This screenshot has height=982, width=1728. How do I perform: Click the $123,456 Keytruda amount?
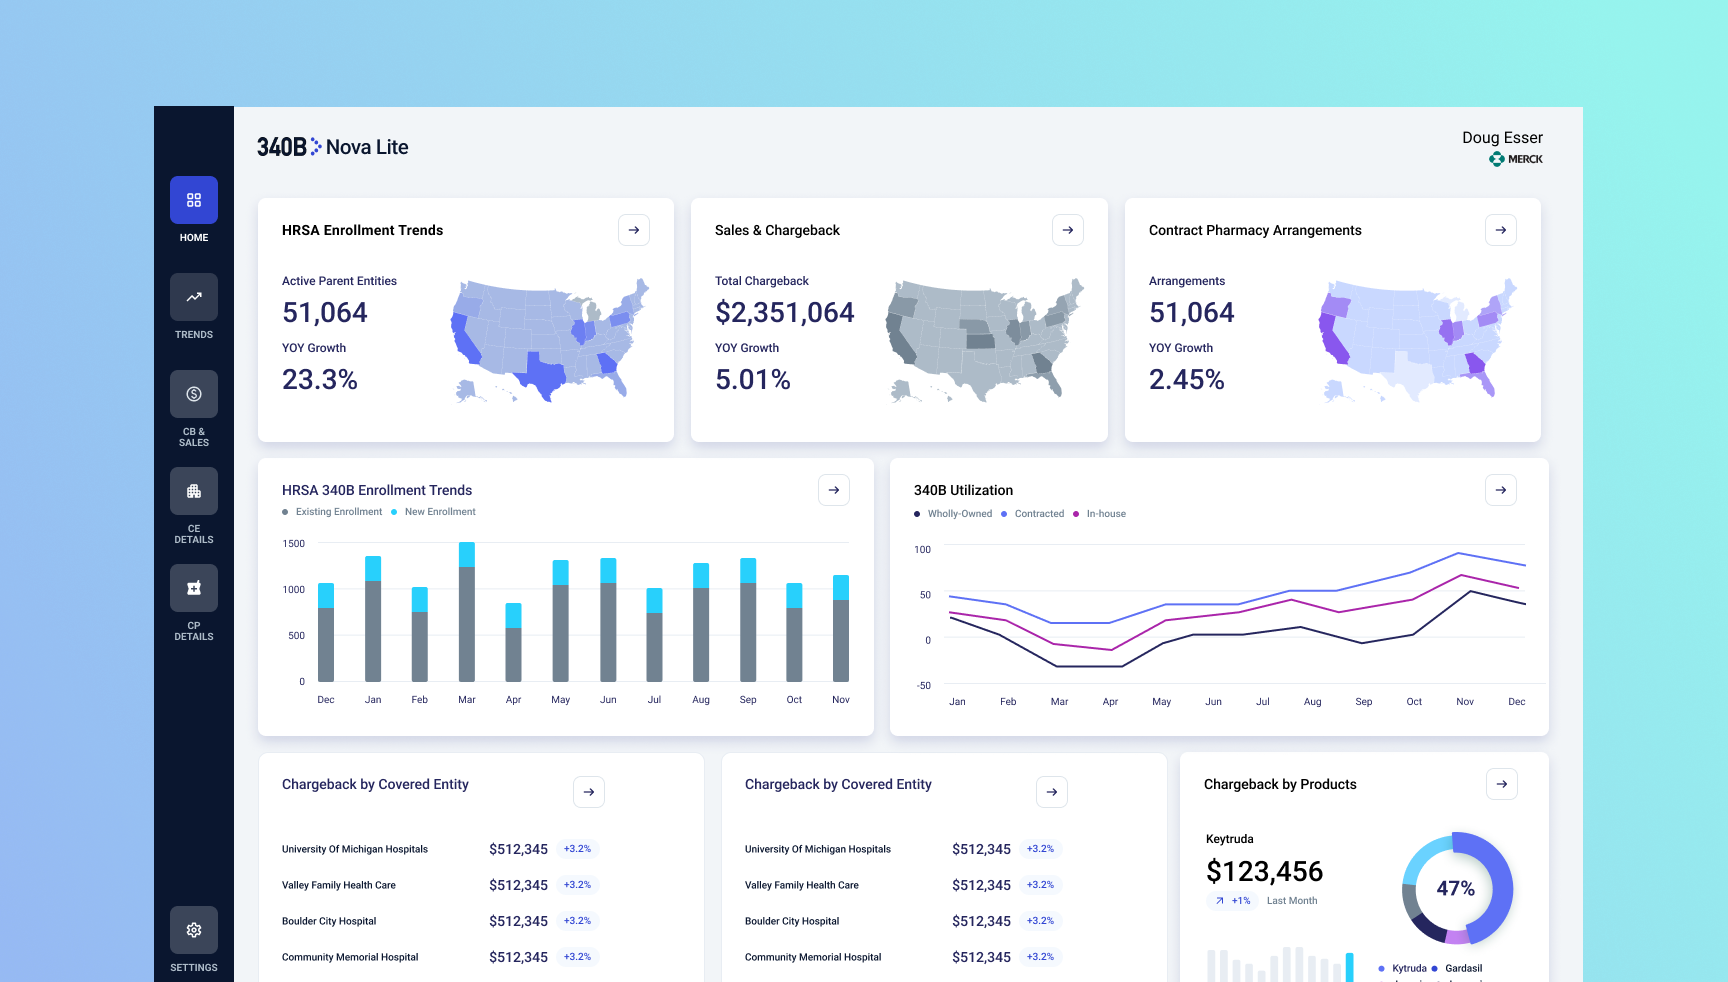1264,872
